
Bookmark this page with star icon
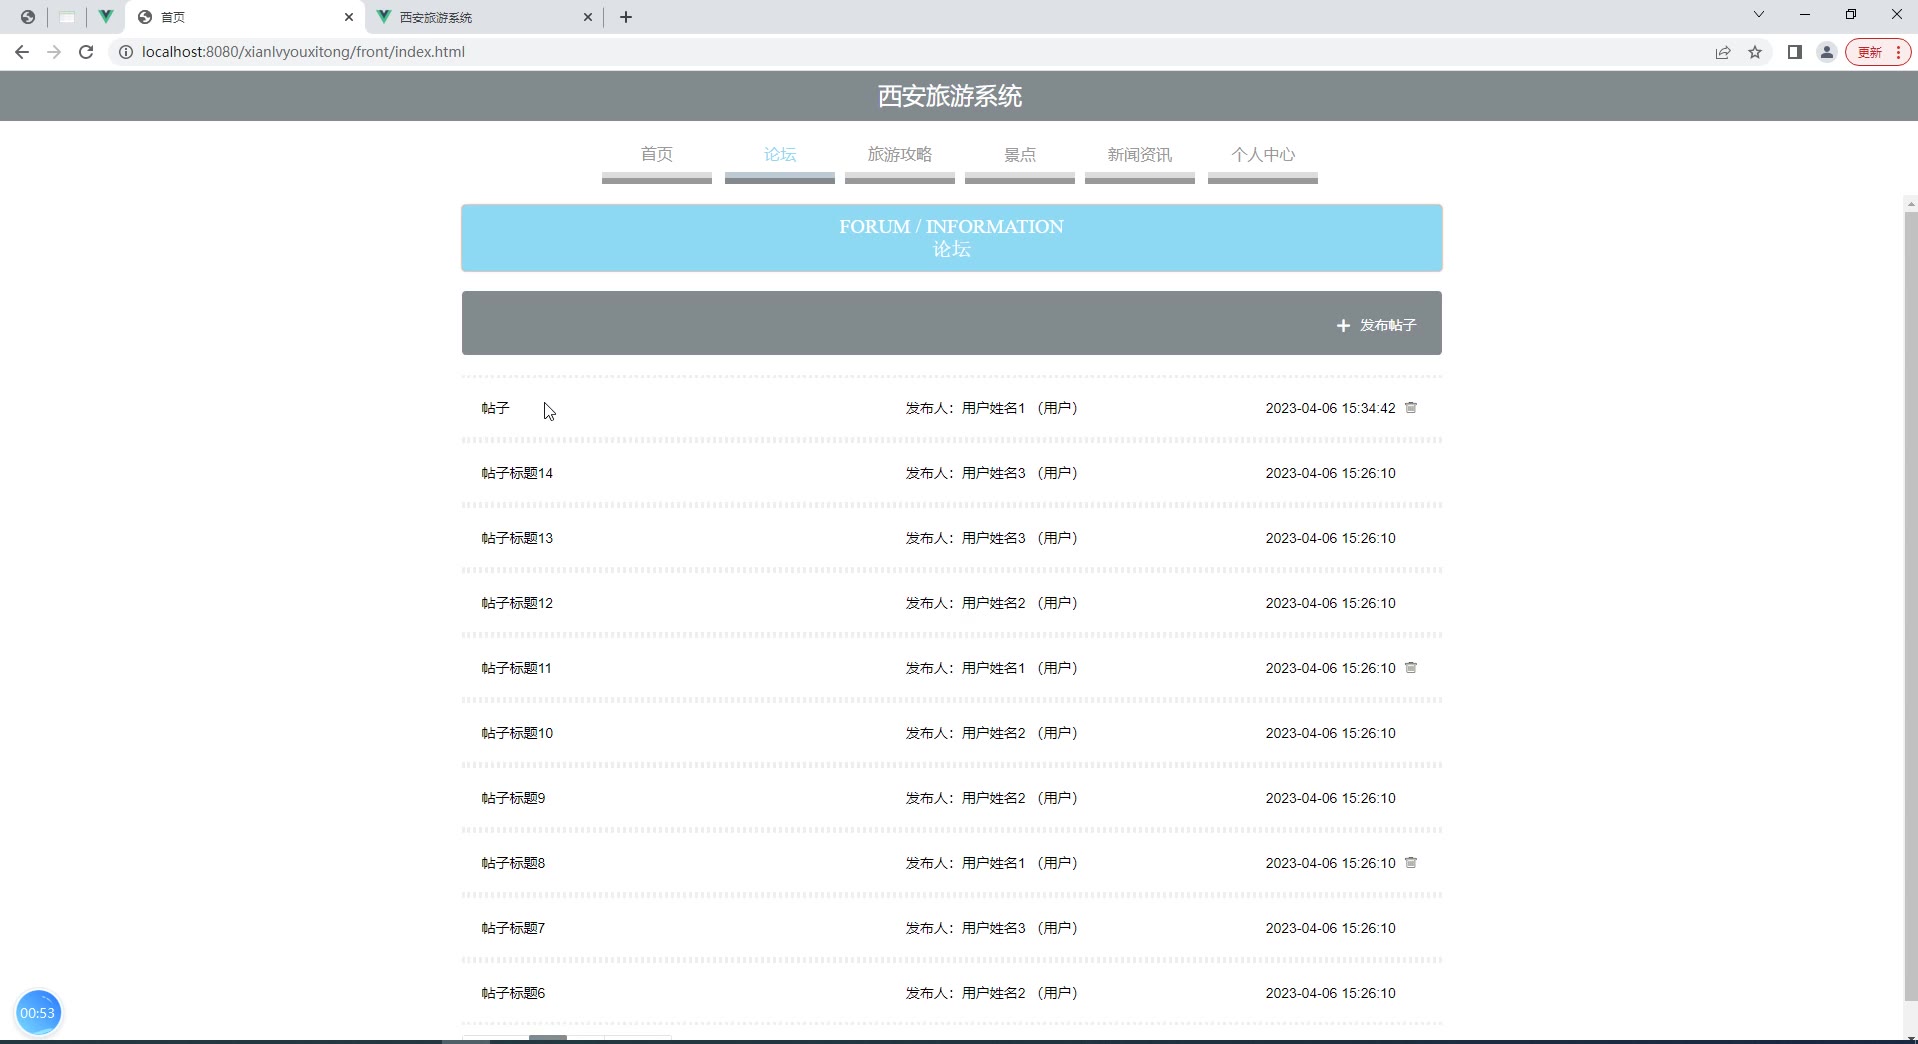pos(1755,52)
